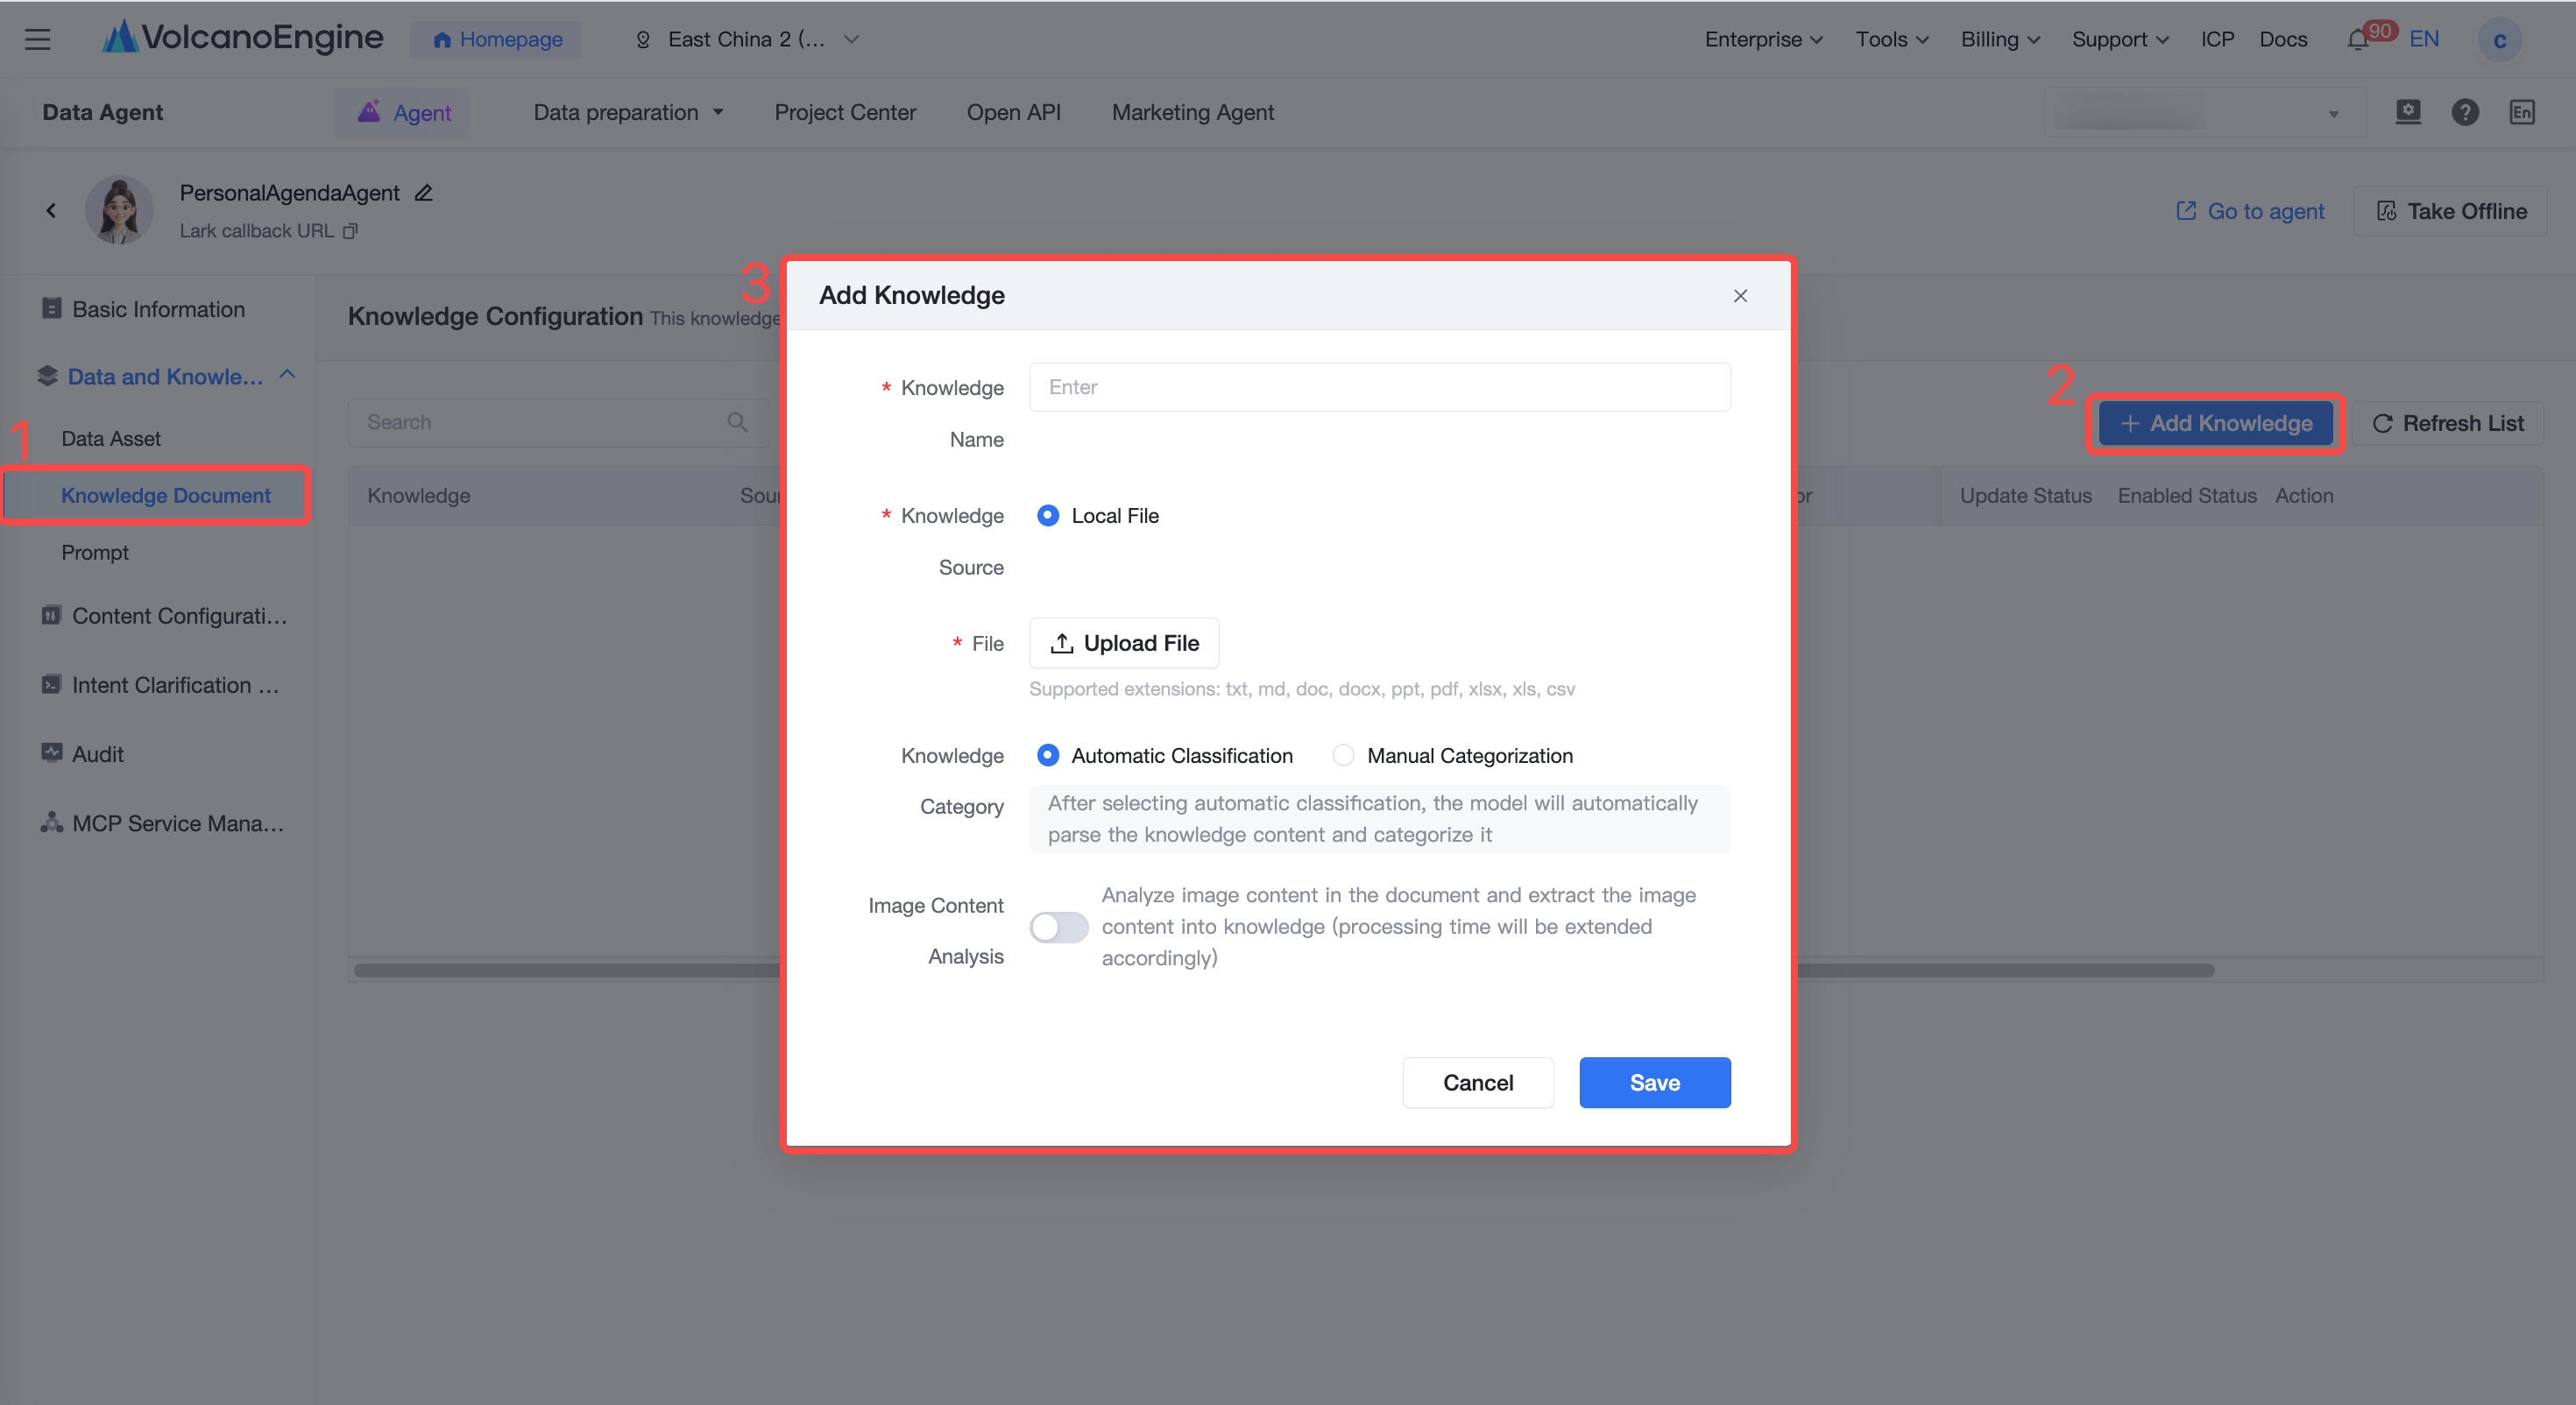Click the notification bell icon
The height and width of the screenshot is (1405, 2576).
tap(2357, 40)
